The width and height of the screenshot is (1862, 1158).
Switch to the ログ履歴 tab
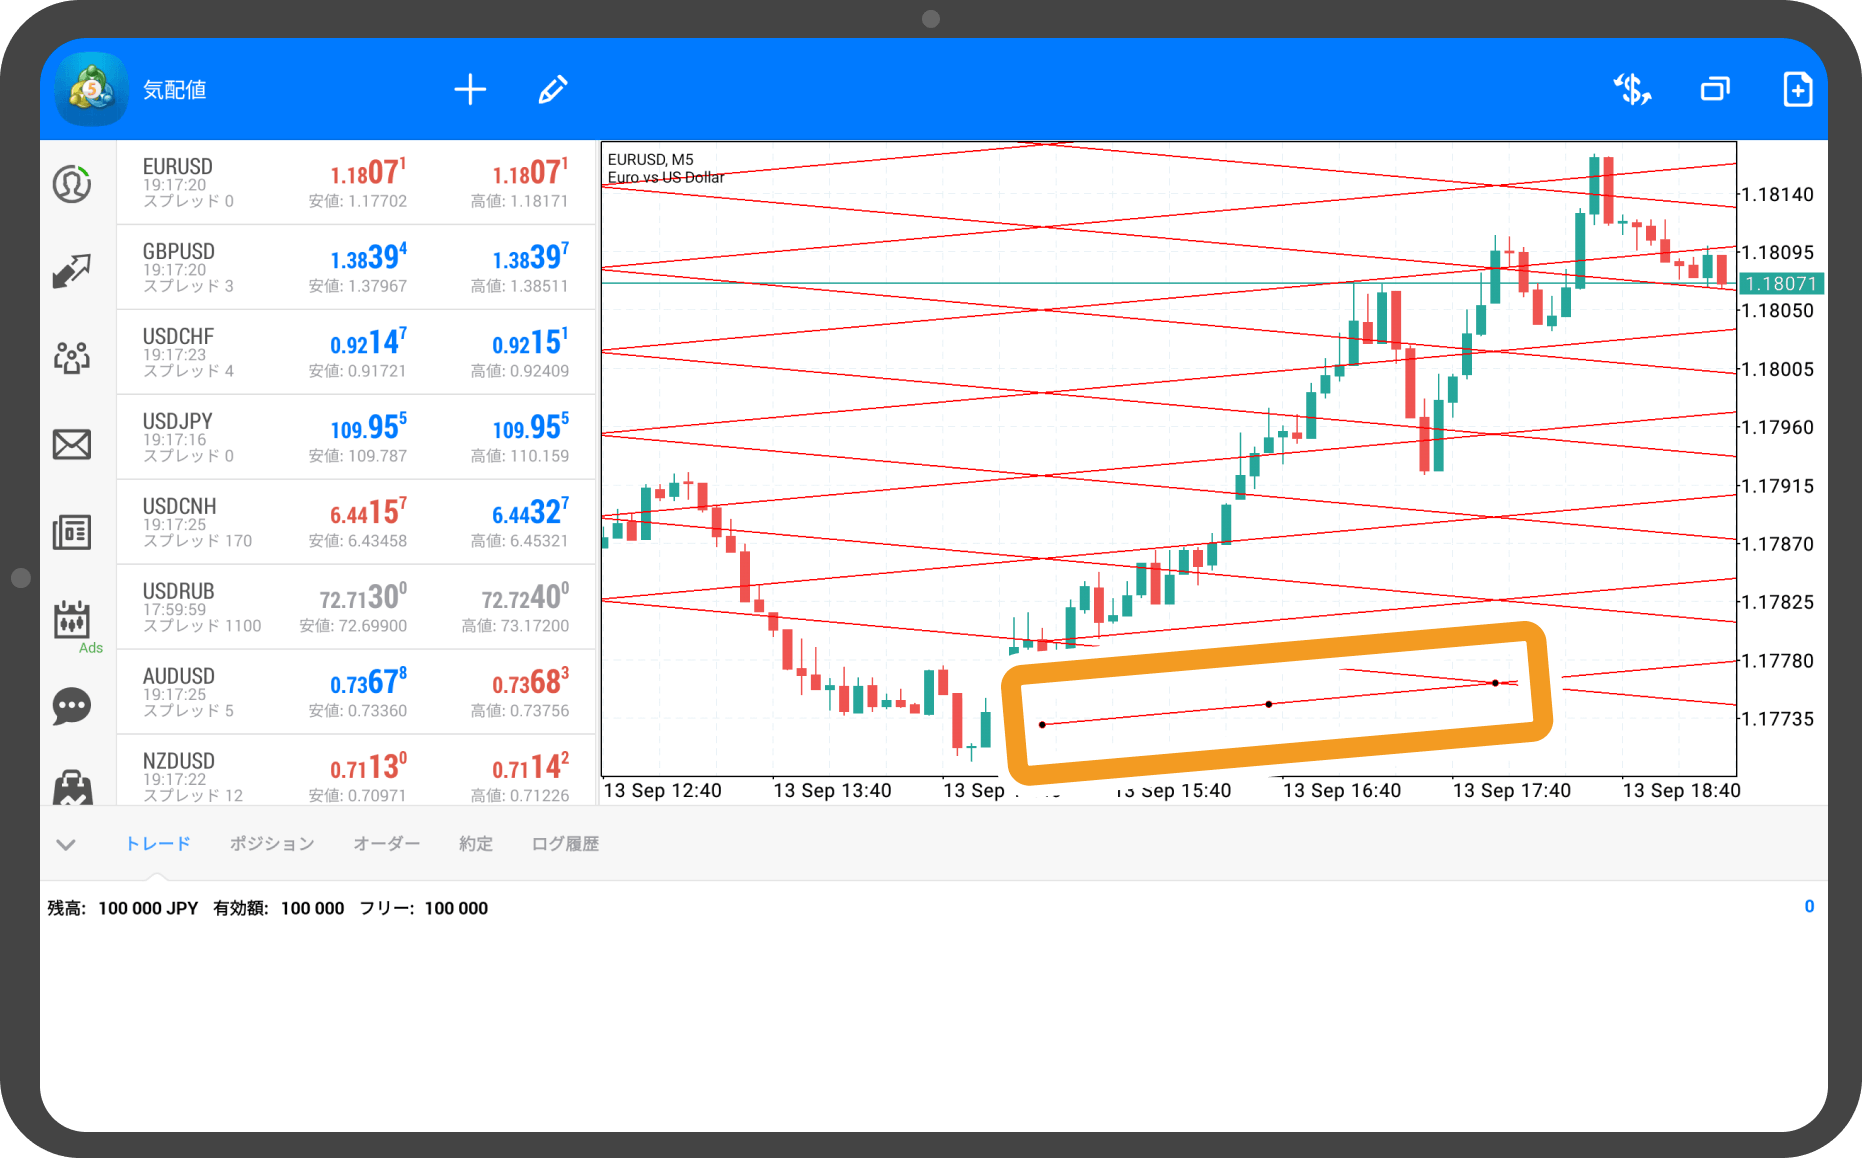tap(565, 844)
